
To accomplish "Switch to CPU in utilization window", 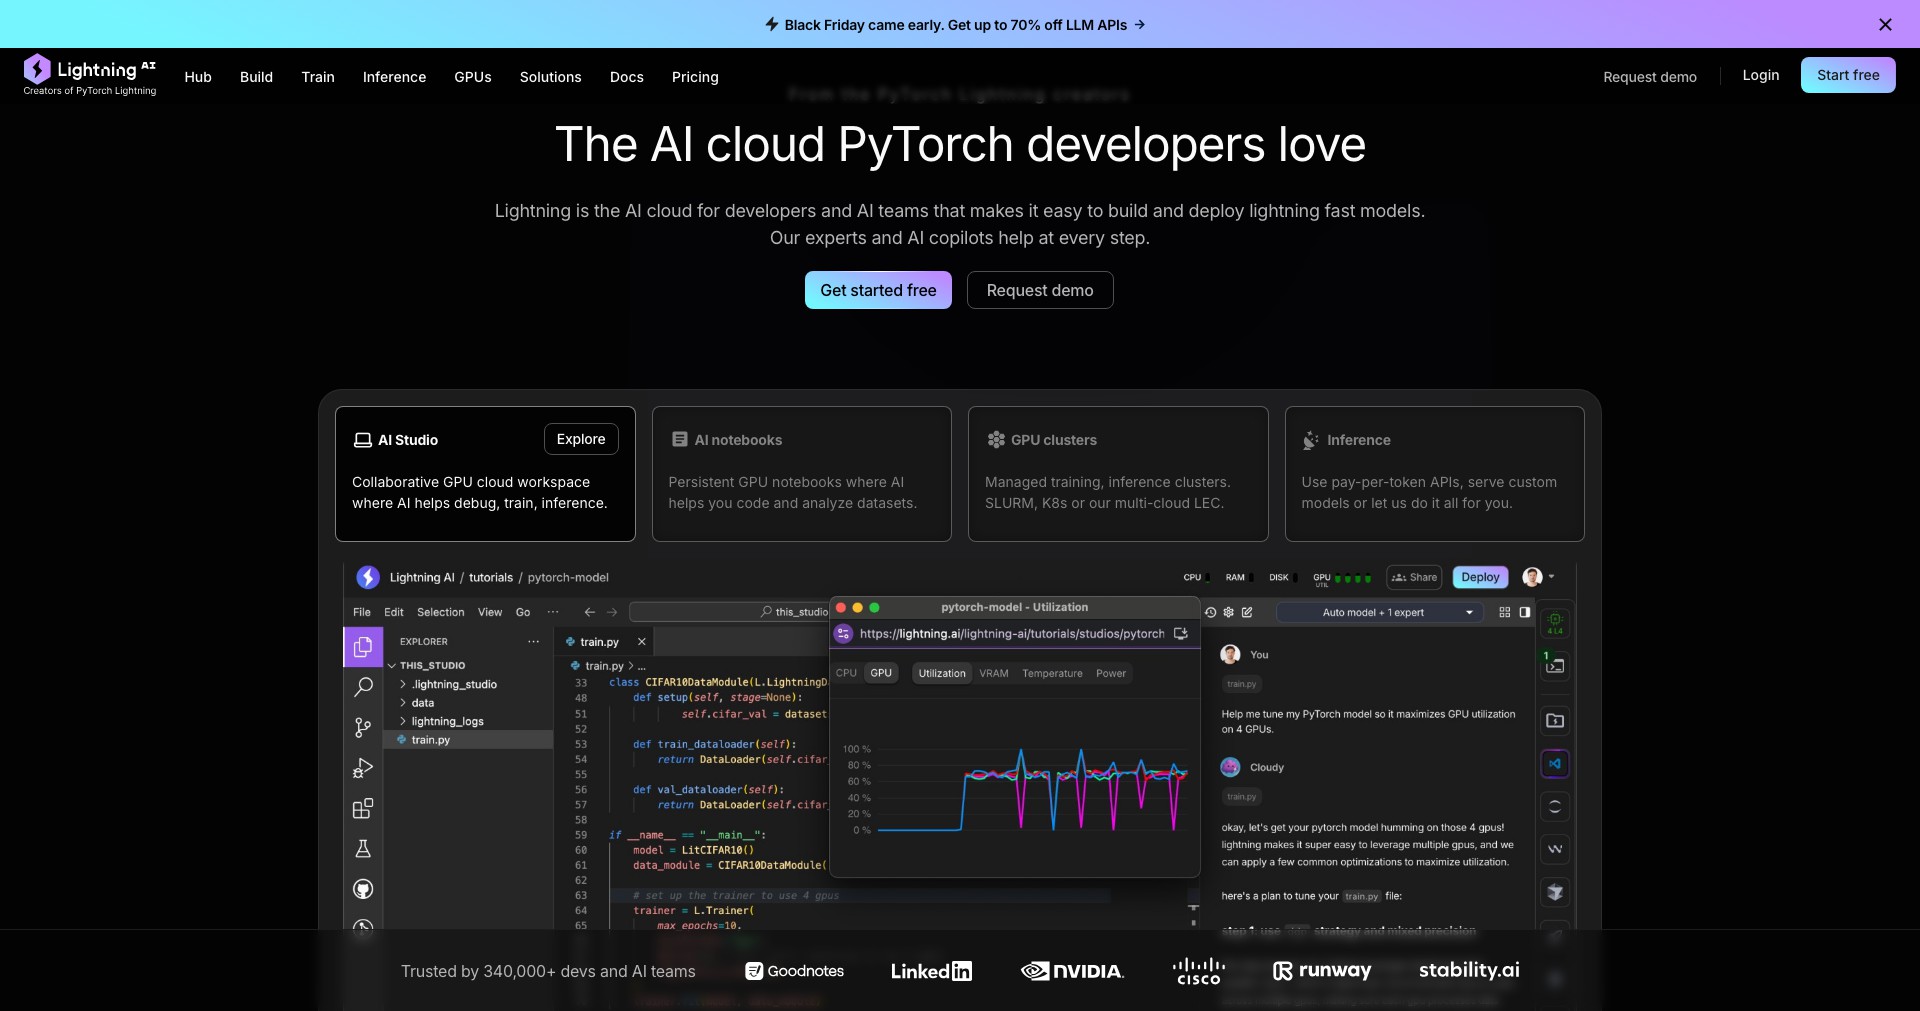I will tap(846, 673).
